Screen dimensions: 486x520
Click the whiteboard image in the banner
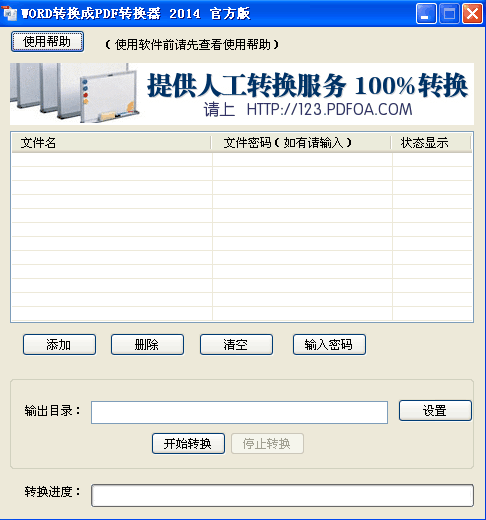[x=75, y=93]
